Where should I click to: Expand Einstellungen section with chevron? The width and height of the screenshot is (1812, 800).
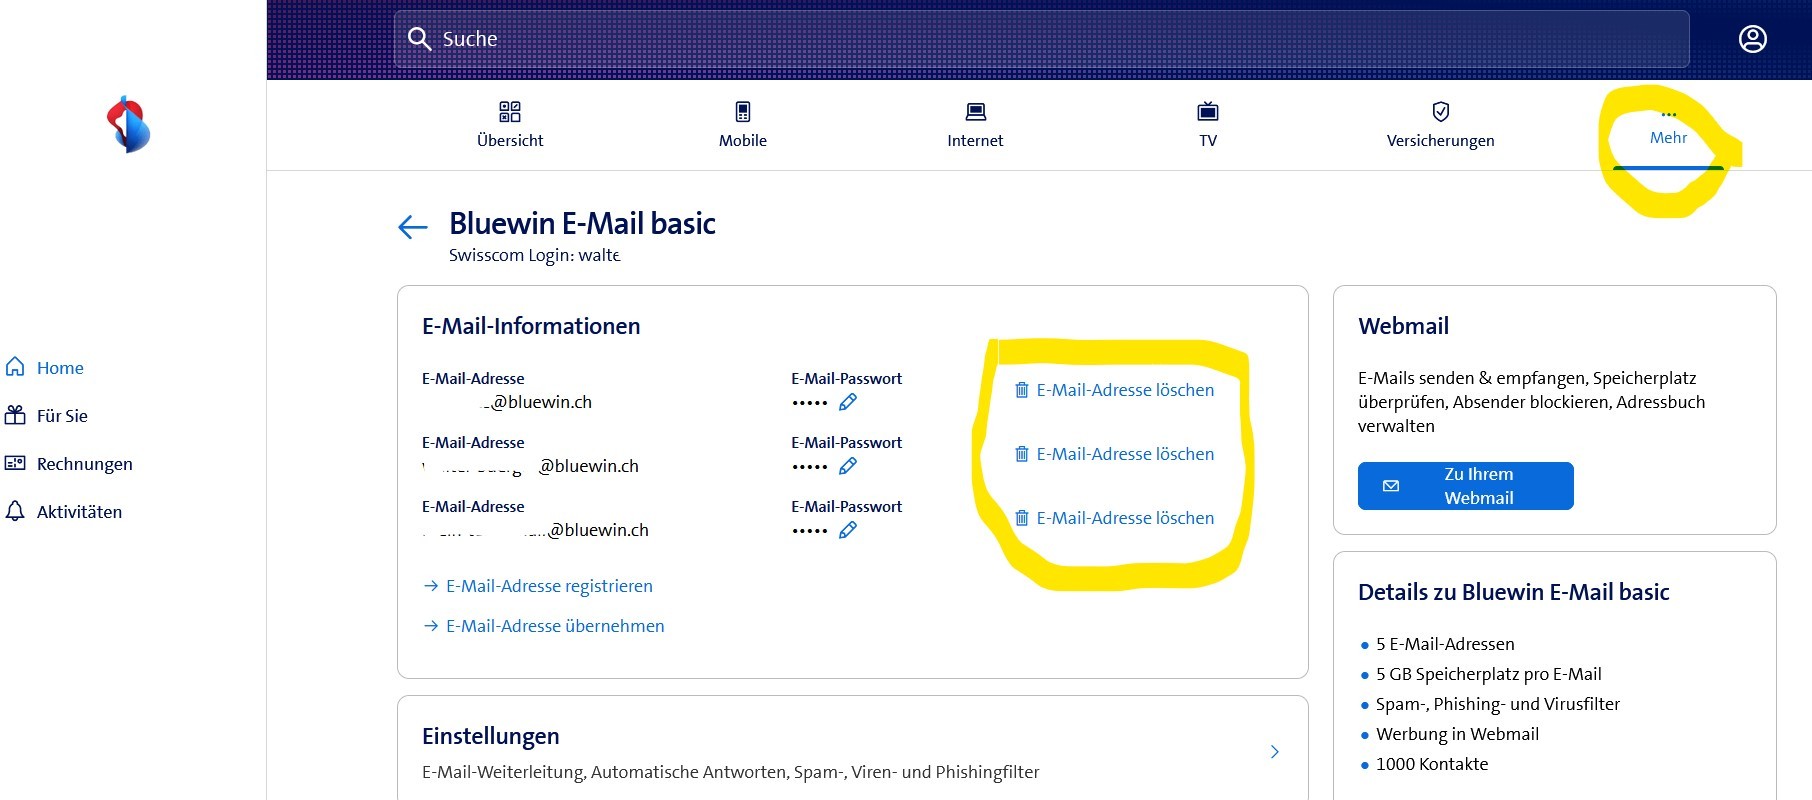click(1274, 752)
